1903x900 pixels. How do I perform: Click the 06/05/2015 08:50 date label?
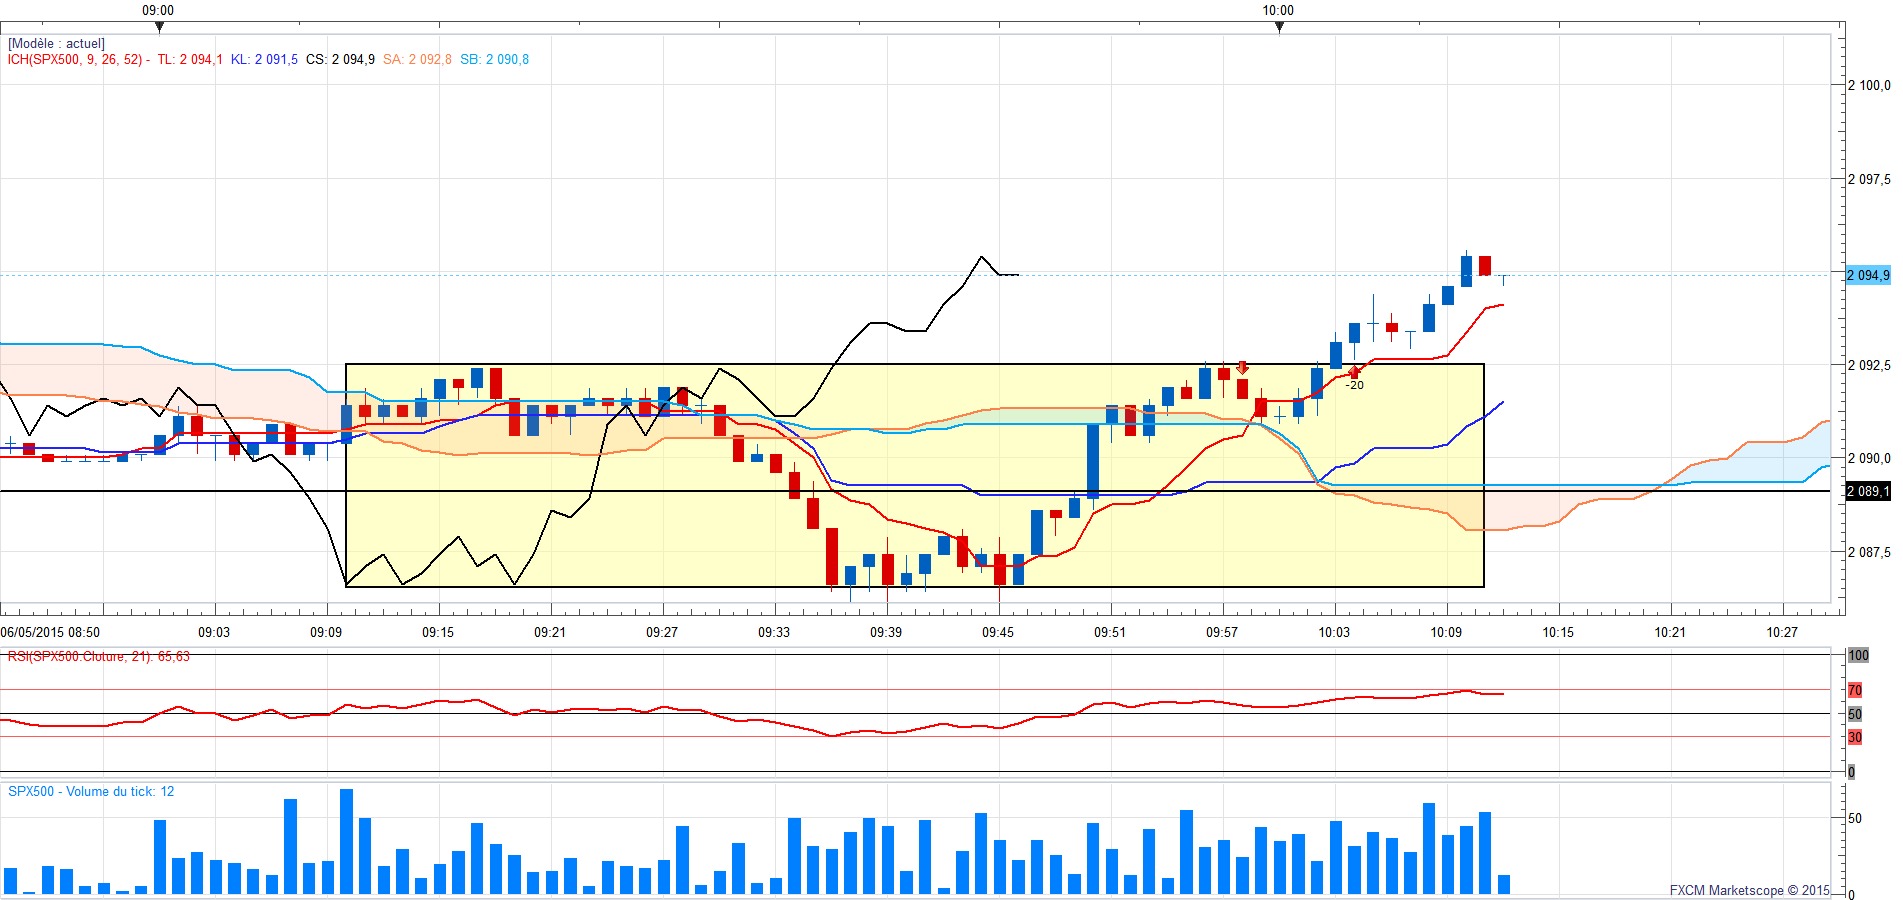click(x=50, y=632)
